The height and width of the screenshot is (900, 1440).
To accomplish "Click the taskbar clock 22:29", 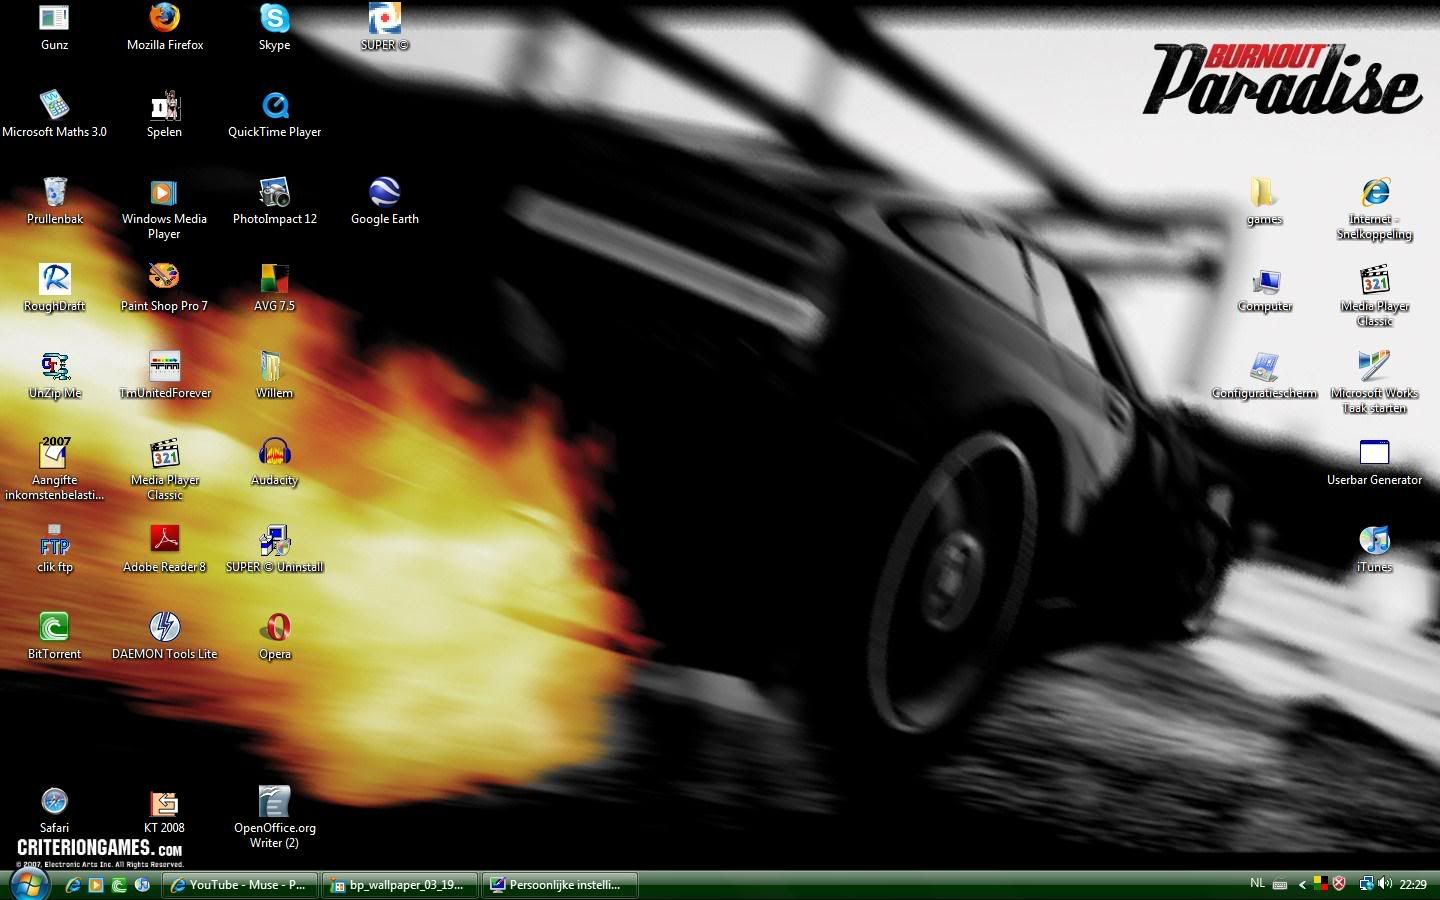I will pos(1413,885).
